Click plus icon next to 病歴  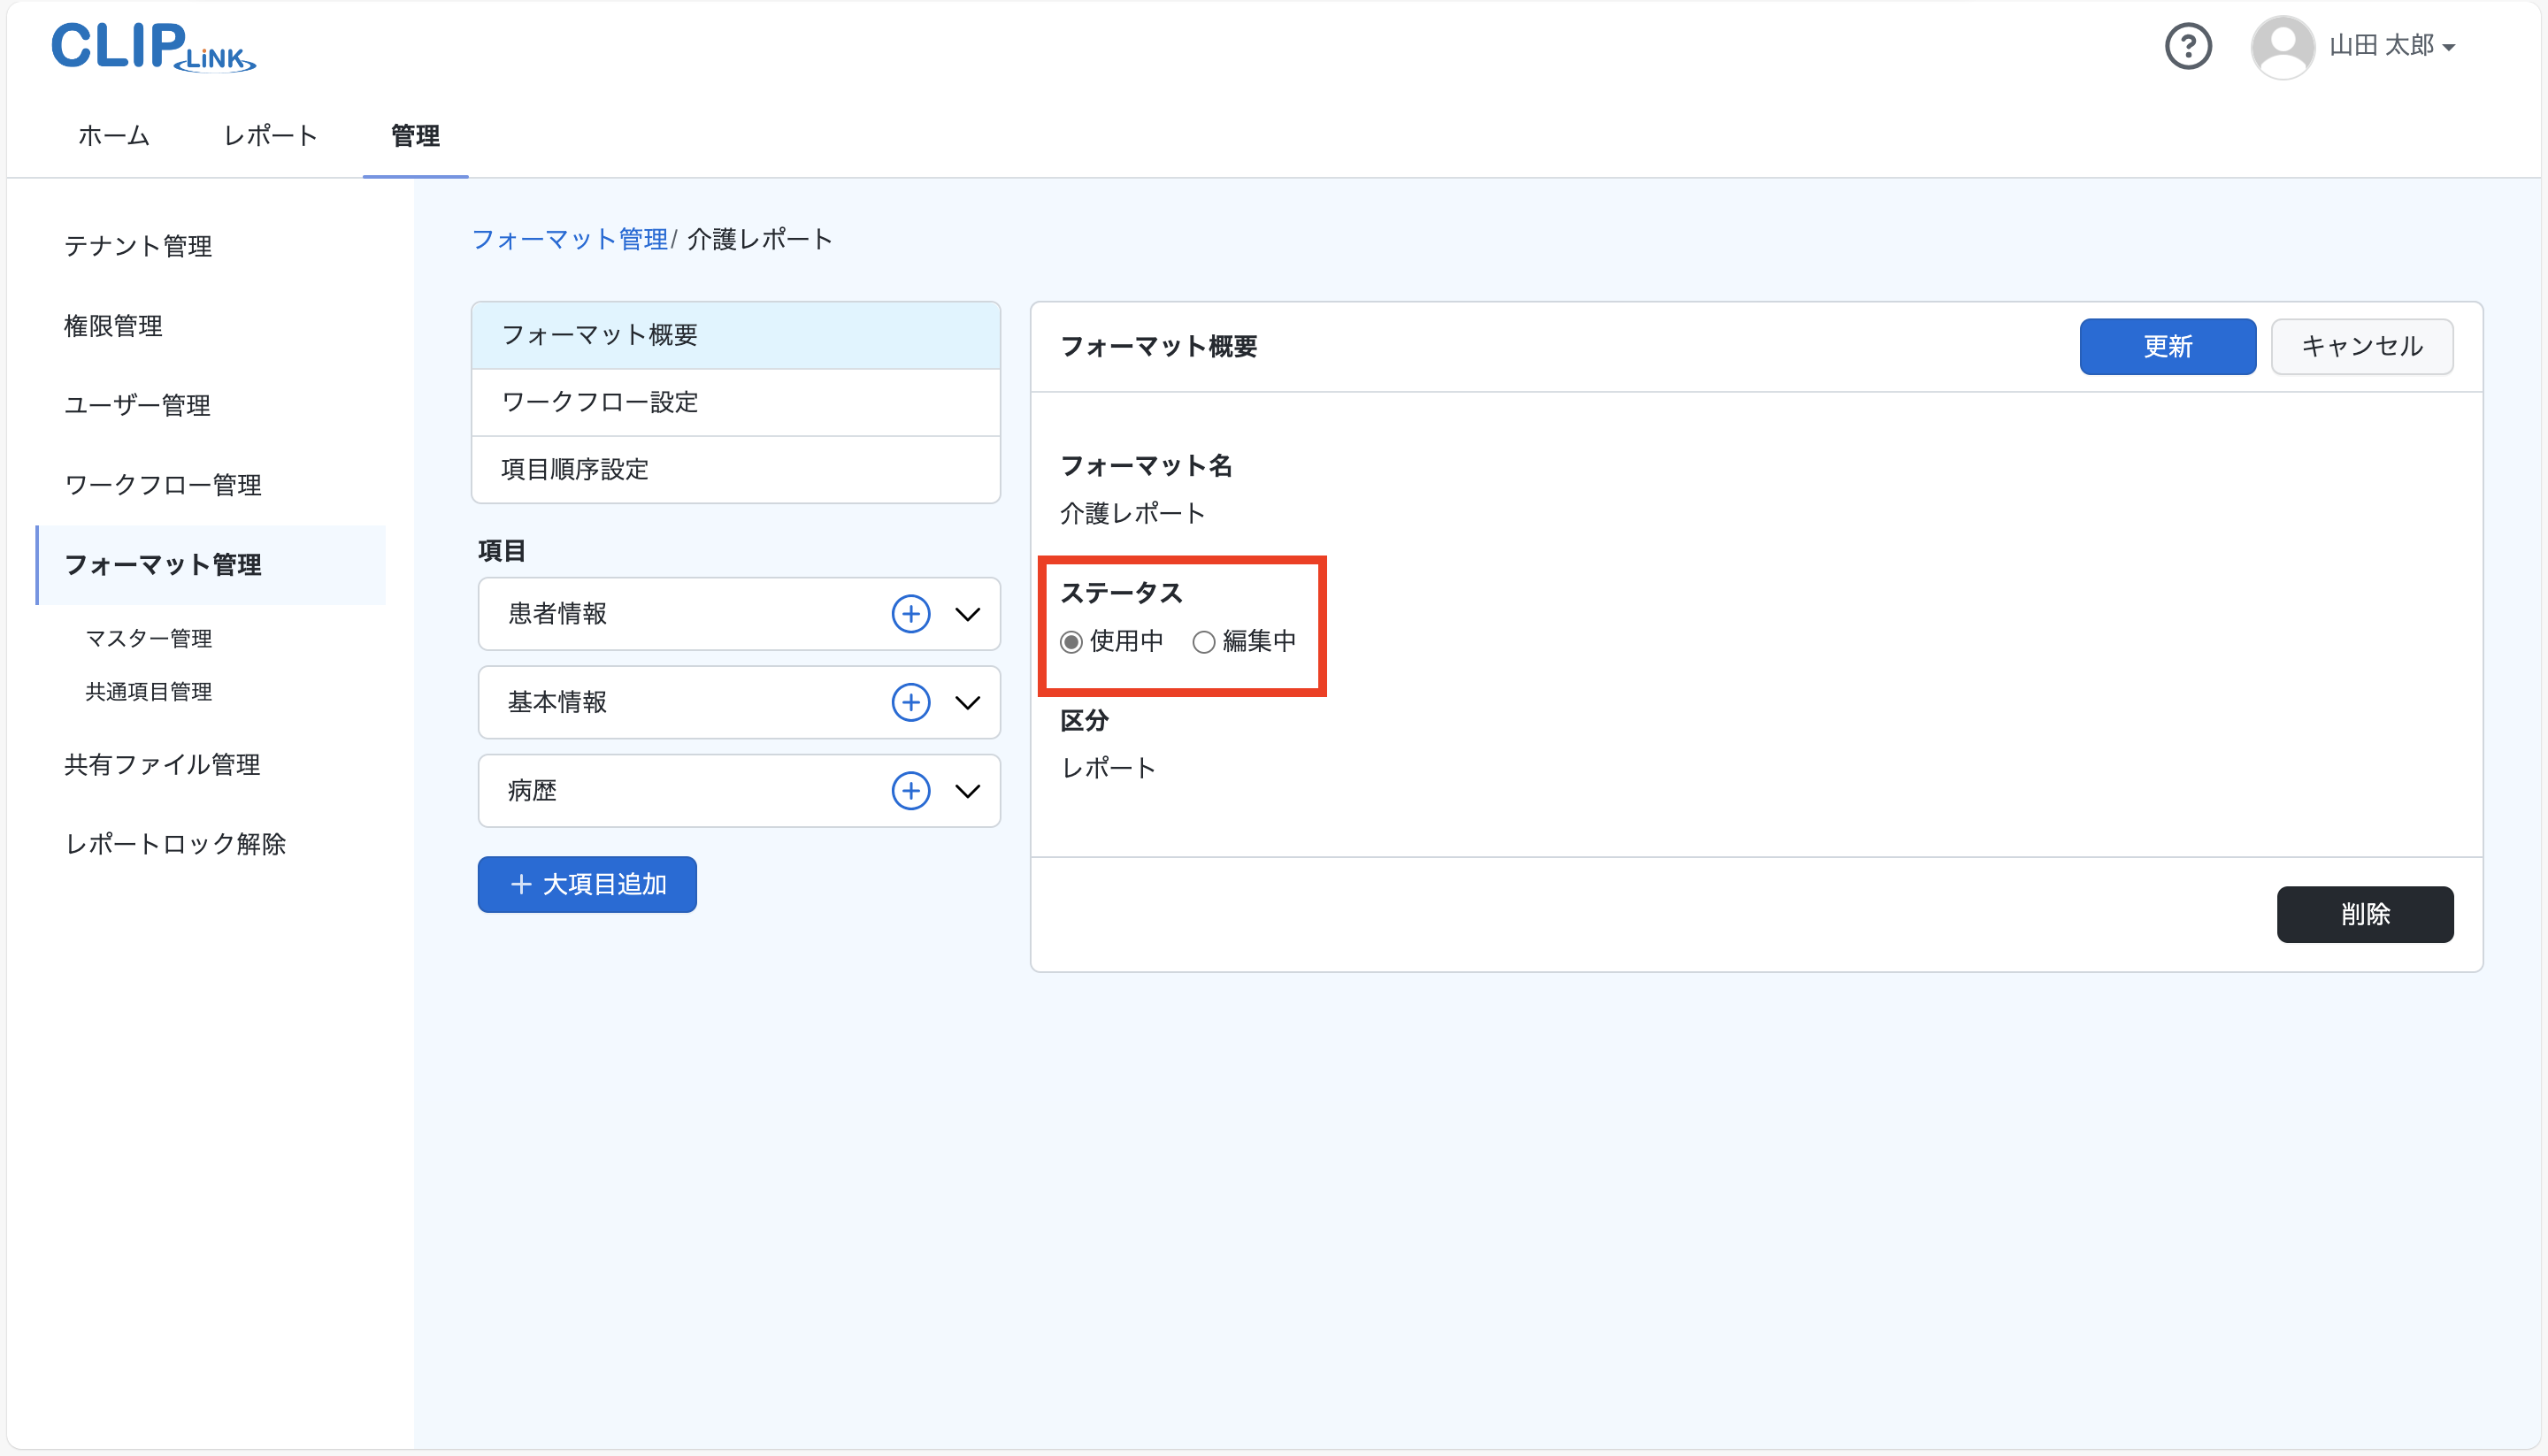910,791
